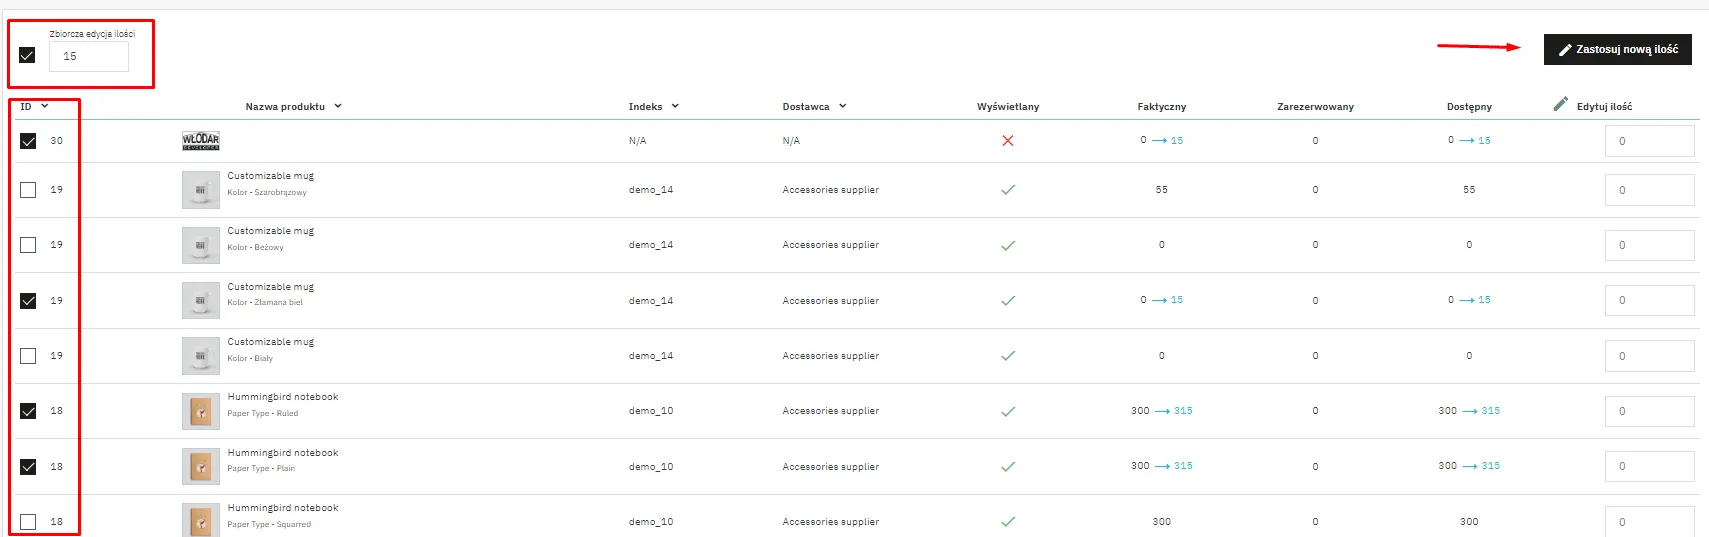1709x537 pixels.
Task: Open the Nazwa produktu sort dropdown
Action: (x=338, y=106)
